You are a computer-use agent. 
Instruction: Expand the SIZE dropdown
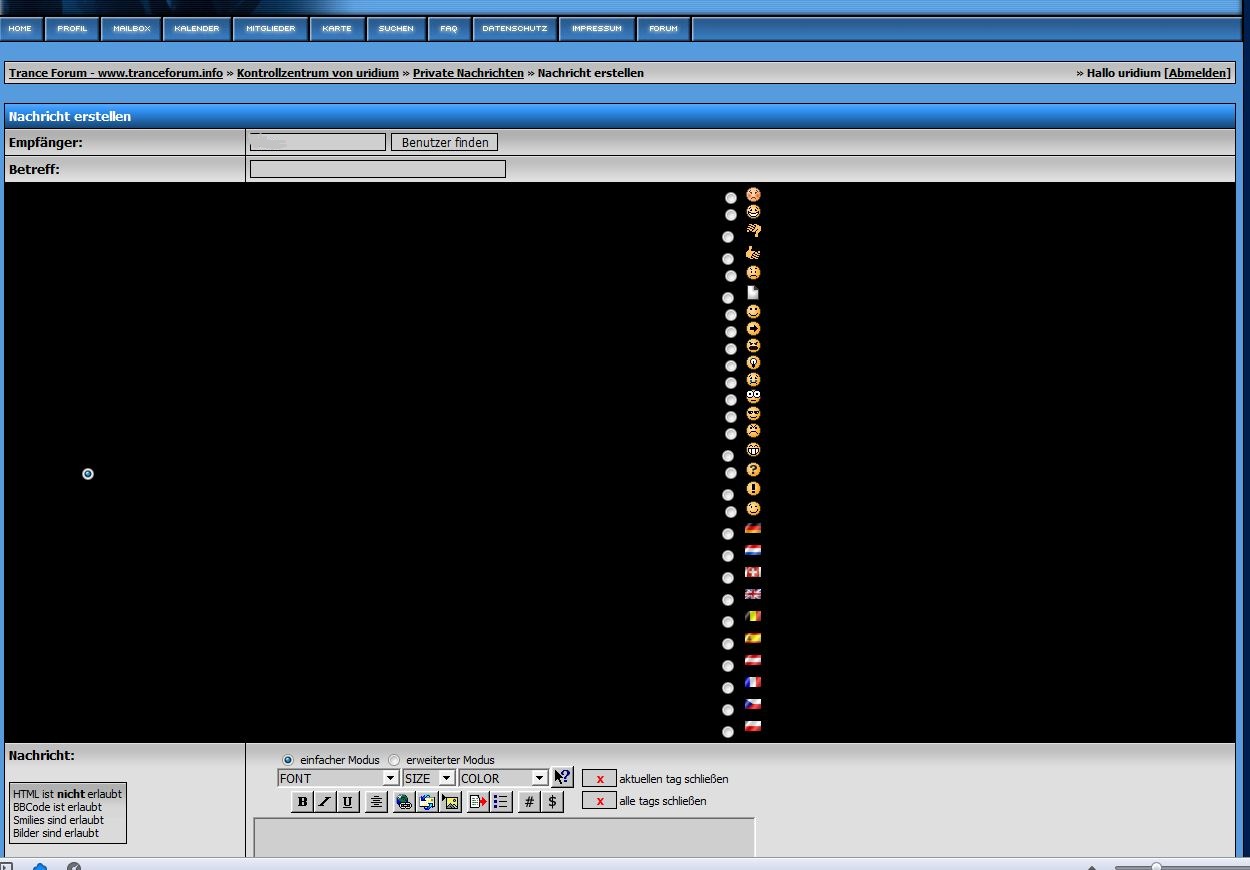[x=428, y=778]
